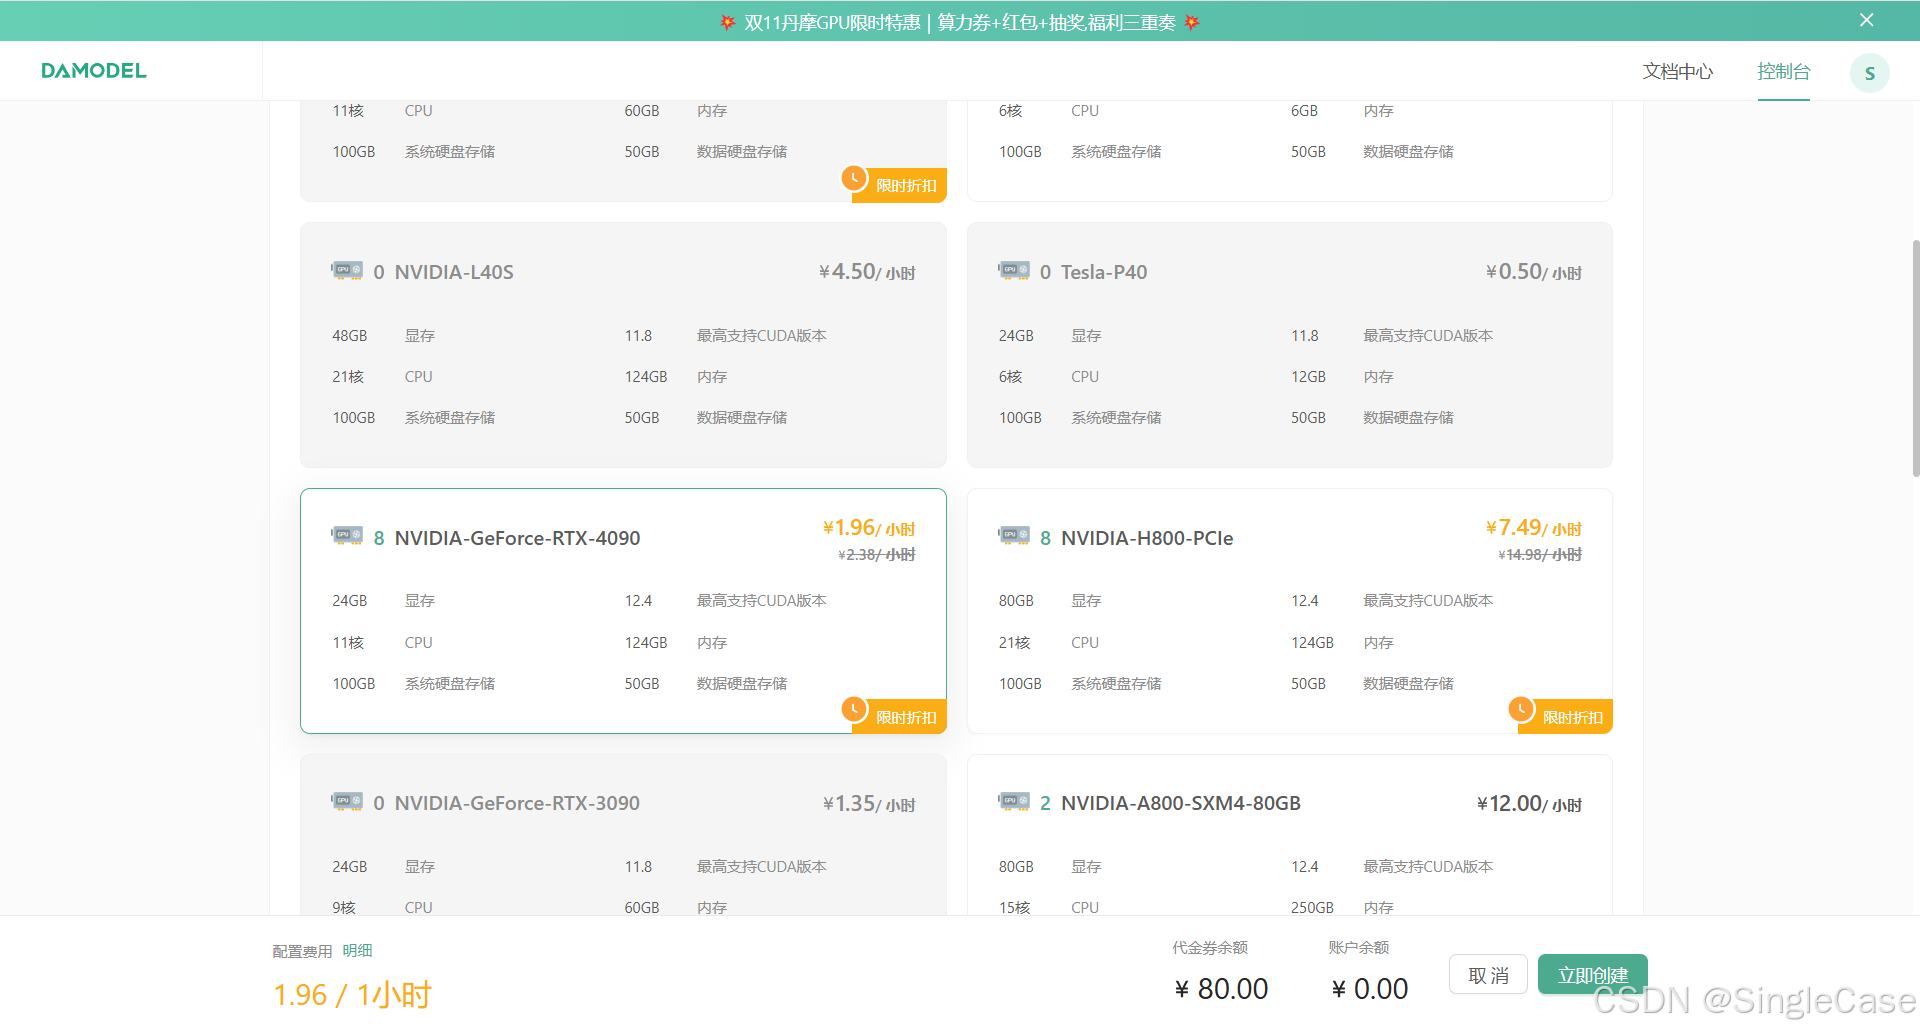Select the Tesla-P40 card title
1920x1032 pixels.
point(1104,272)
